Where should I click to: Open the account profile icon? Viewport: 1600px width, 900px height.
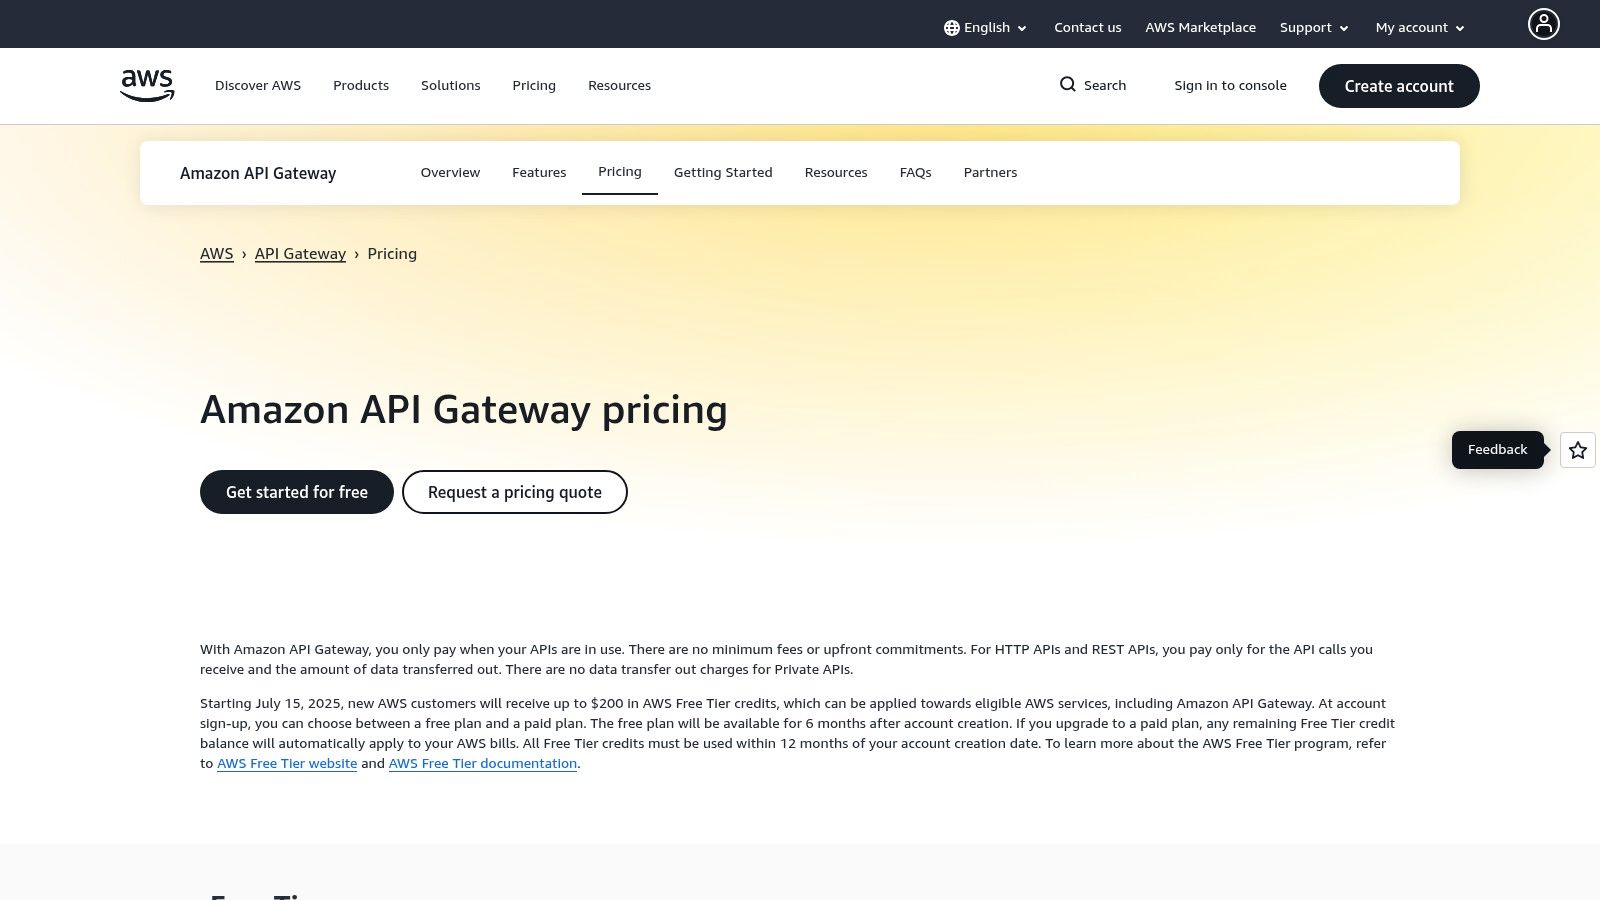(x=1544, y=23)
